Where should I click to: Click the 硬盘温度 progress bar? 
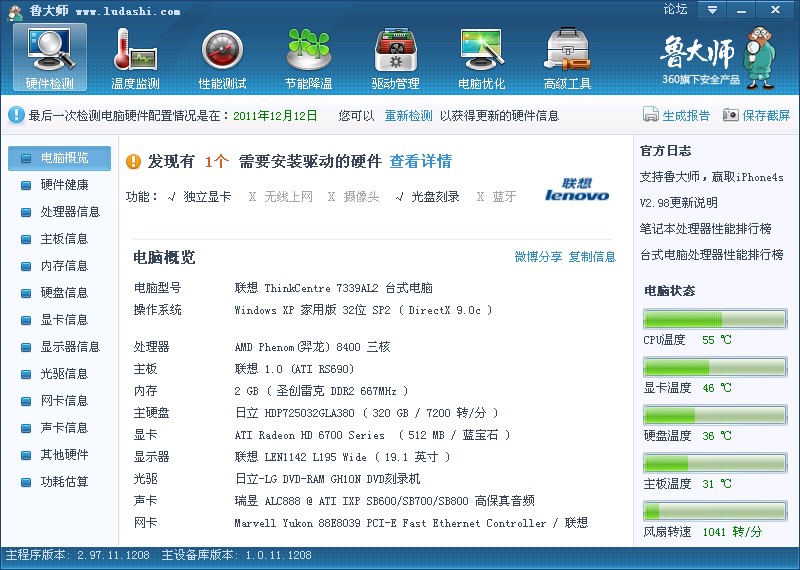(x=715, y=415)
